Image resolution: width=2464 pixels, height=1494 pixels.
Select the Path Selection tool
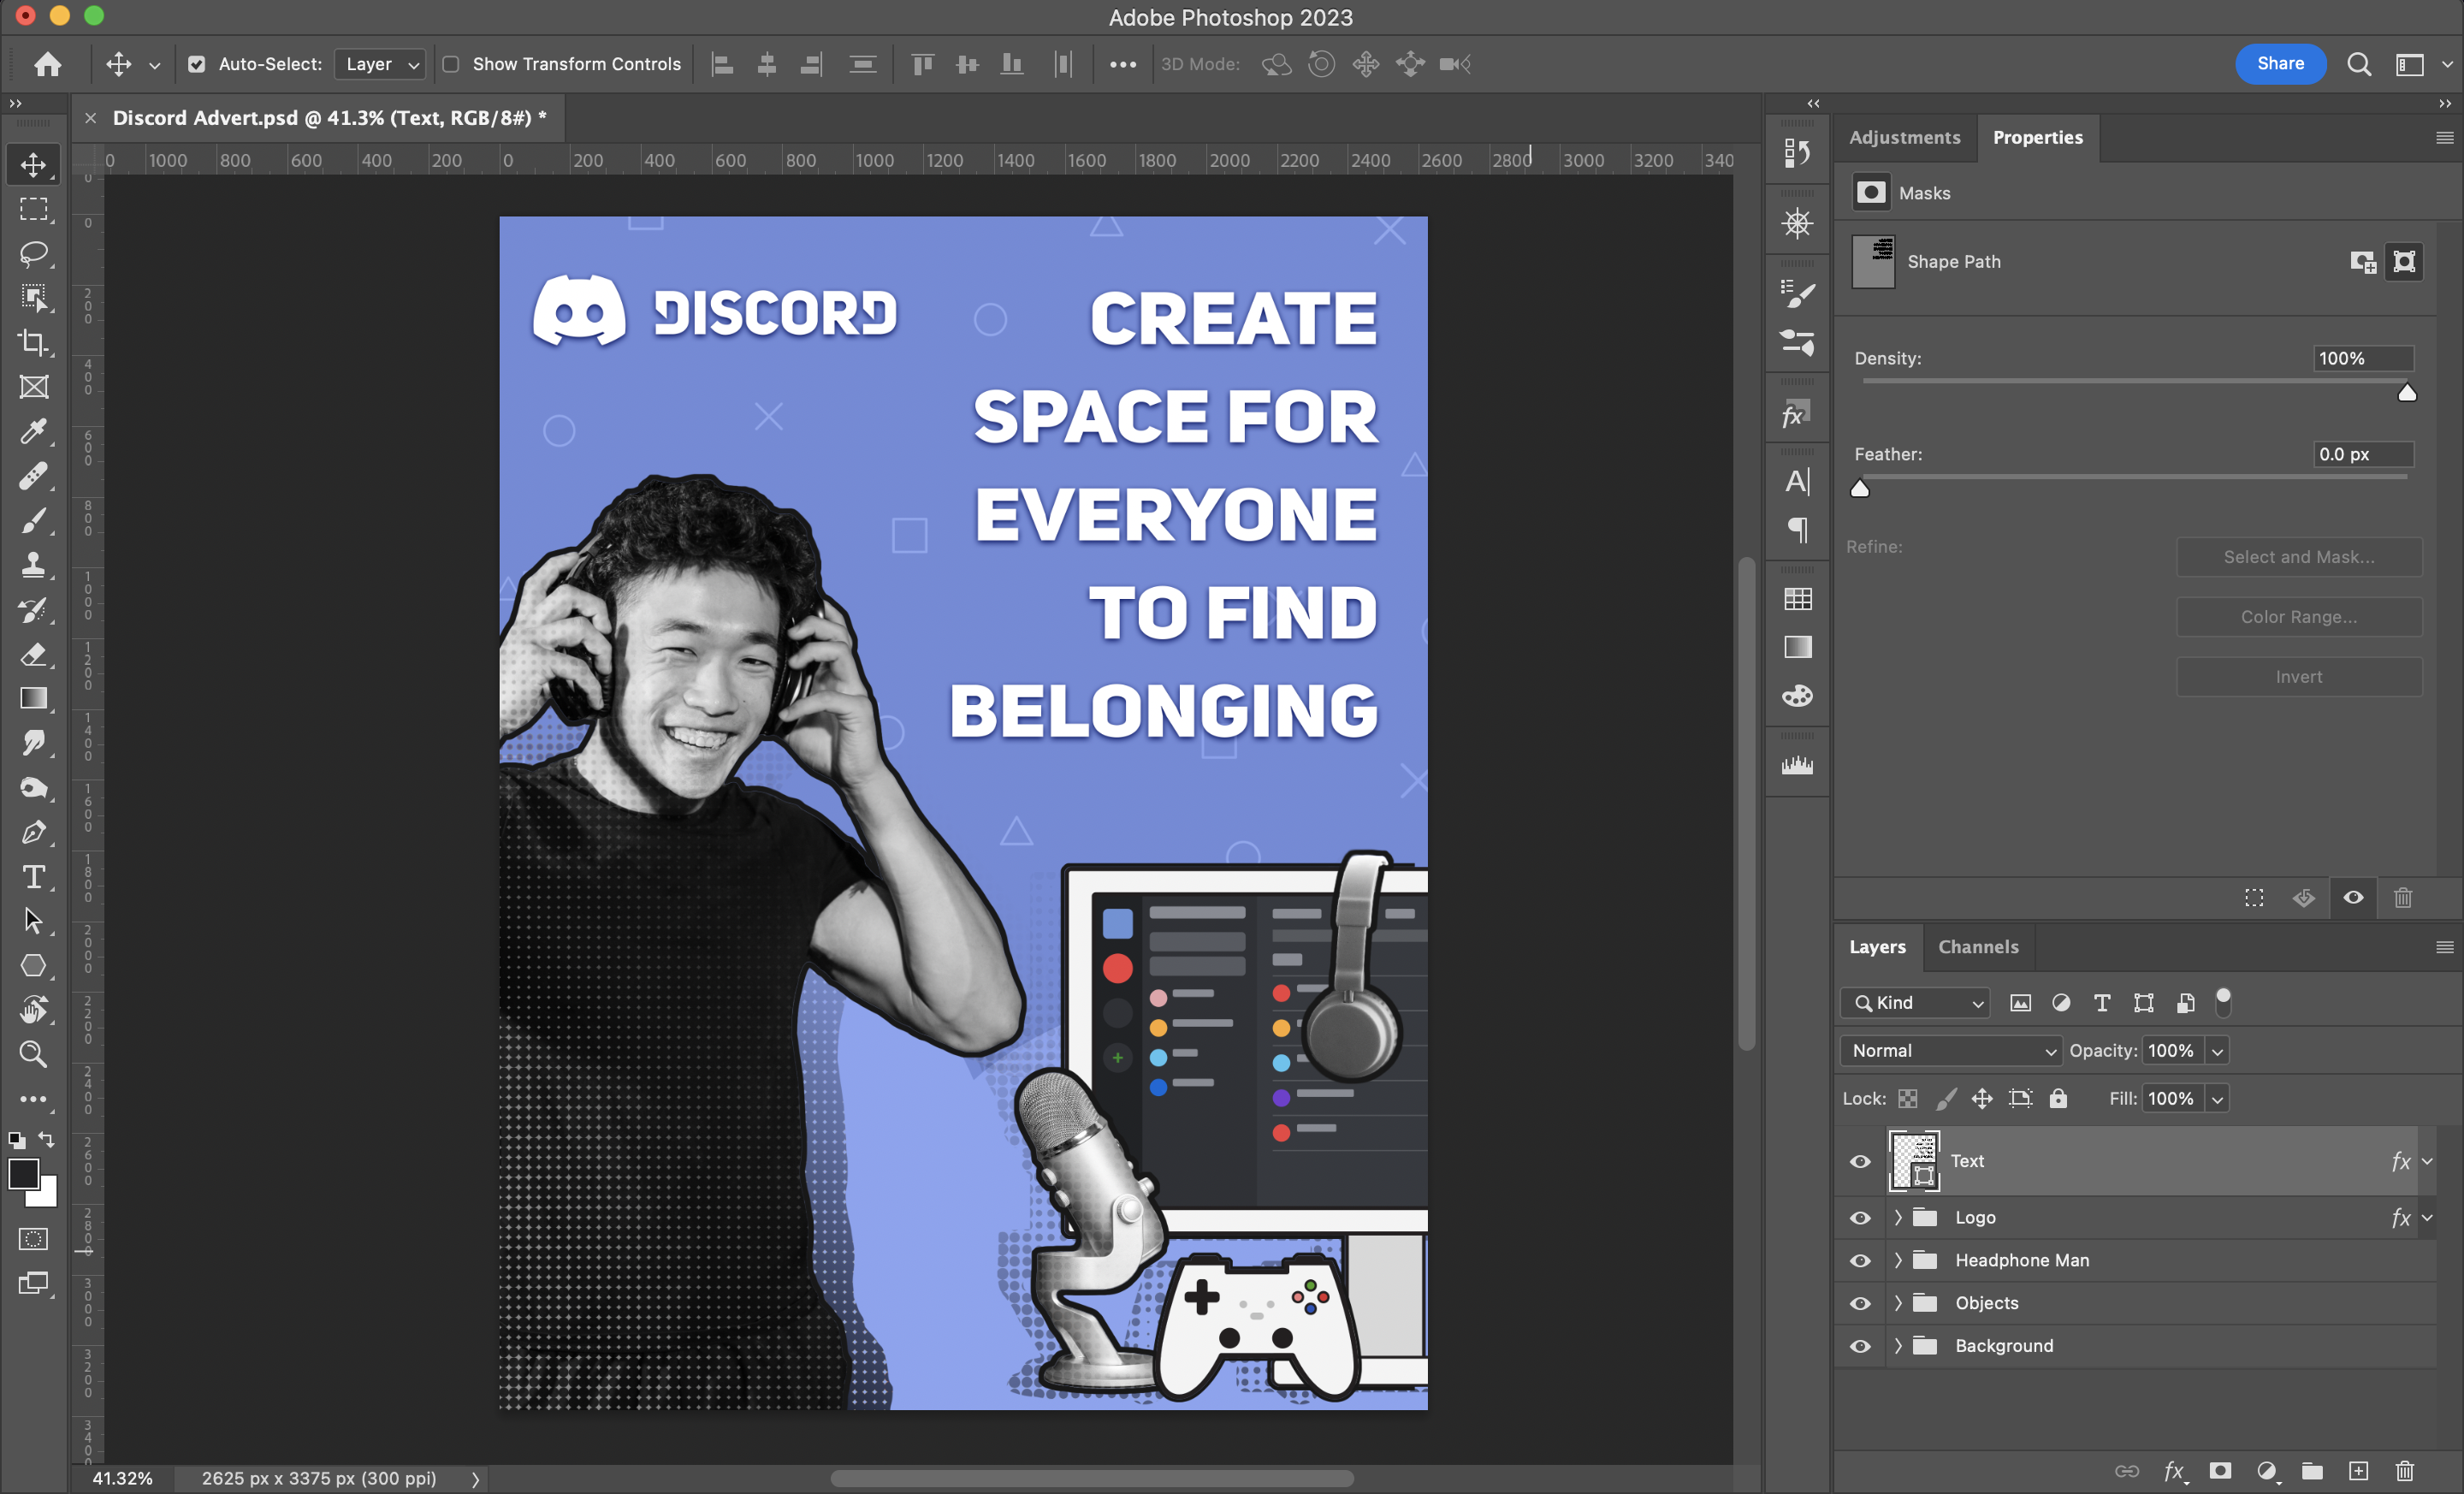click(x=34, y=921)
